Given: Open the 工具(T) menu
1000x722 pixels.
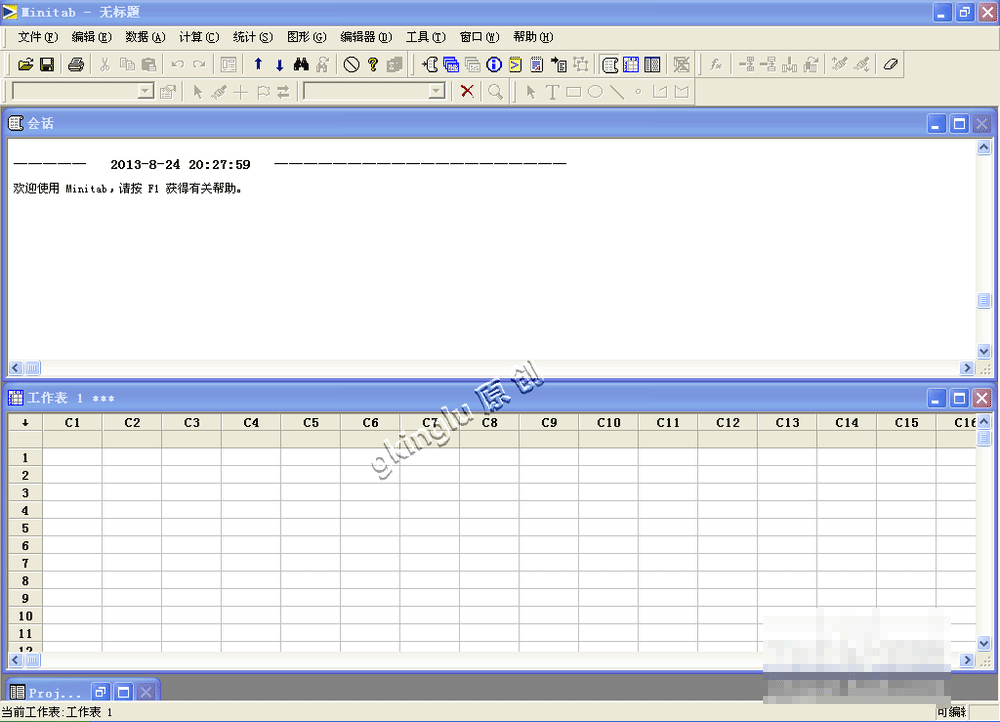Looking at the screenshot, I should coord(426,37).
